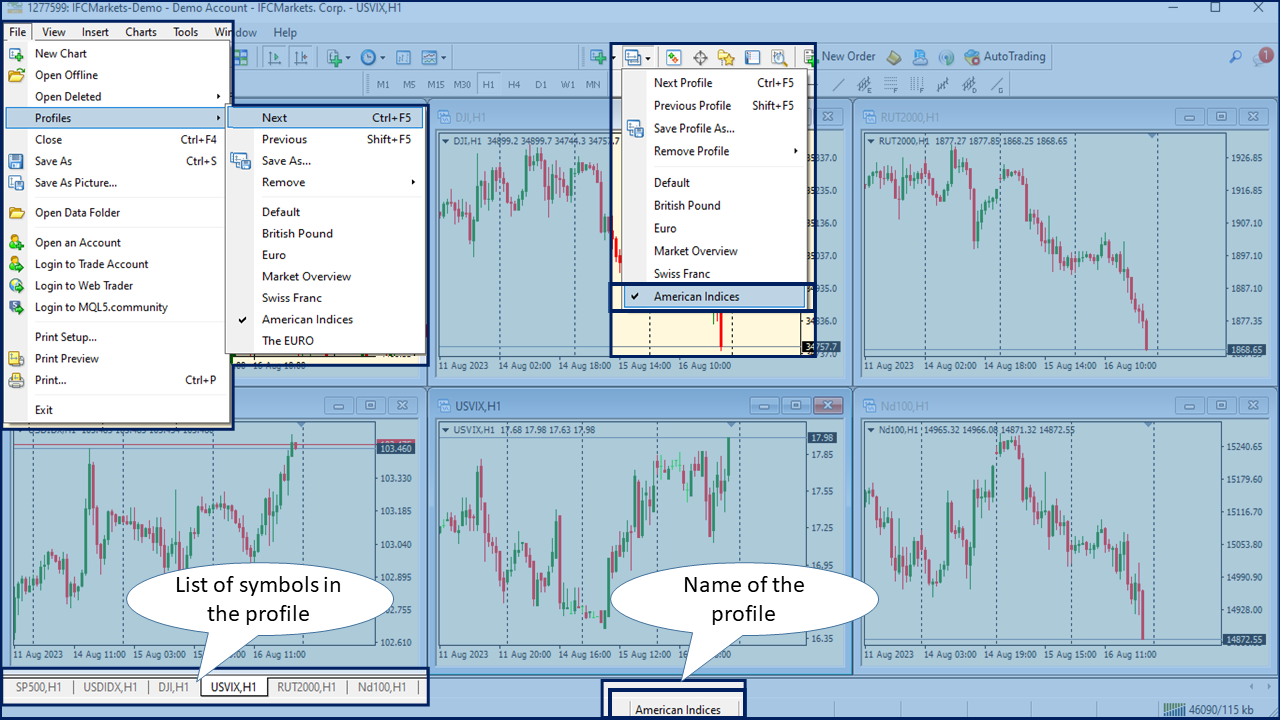Click the Zoom In magnifier toolbar icon
Screen dimensions: 1280x720
point(779,57)
